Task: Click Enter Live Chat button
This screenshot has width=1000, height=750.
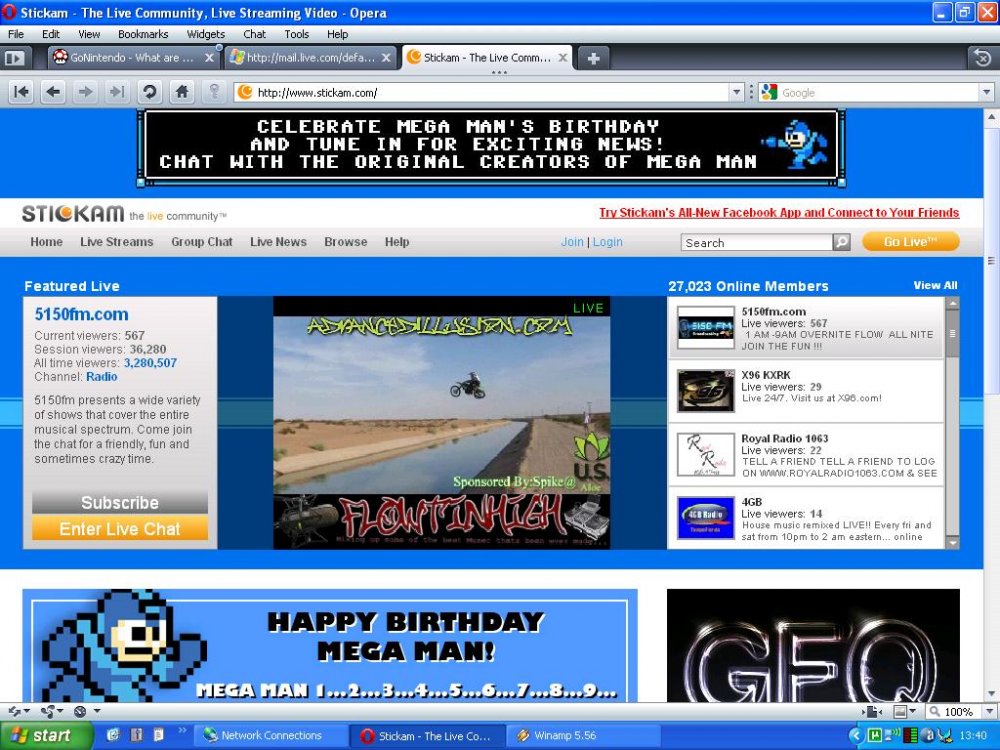Action: [x=120, y=529]
